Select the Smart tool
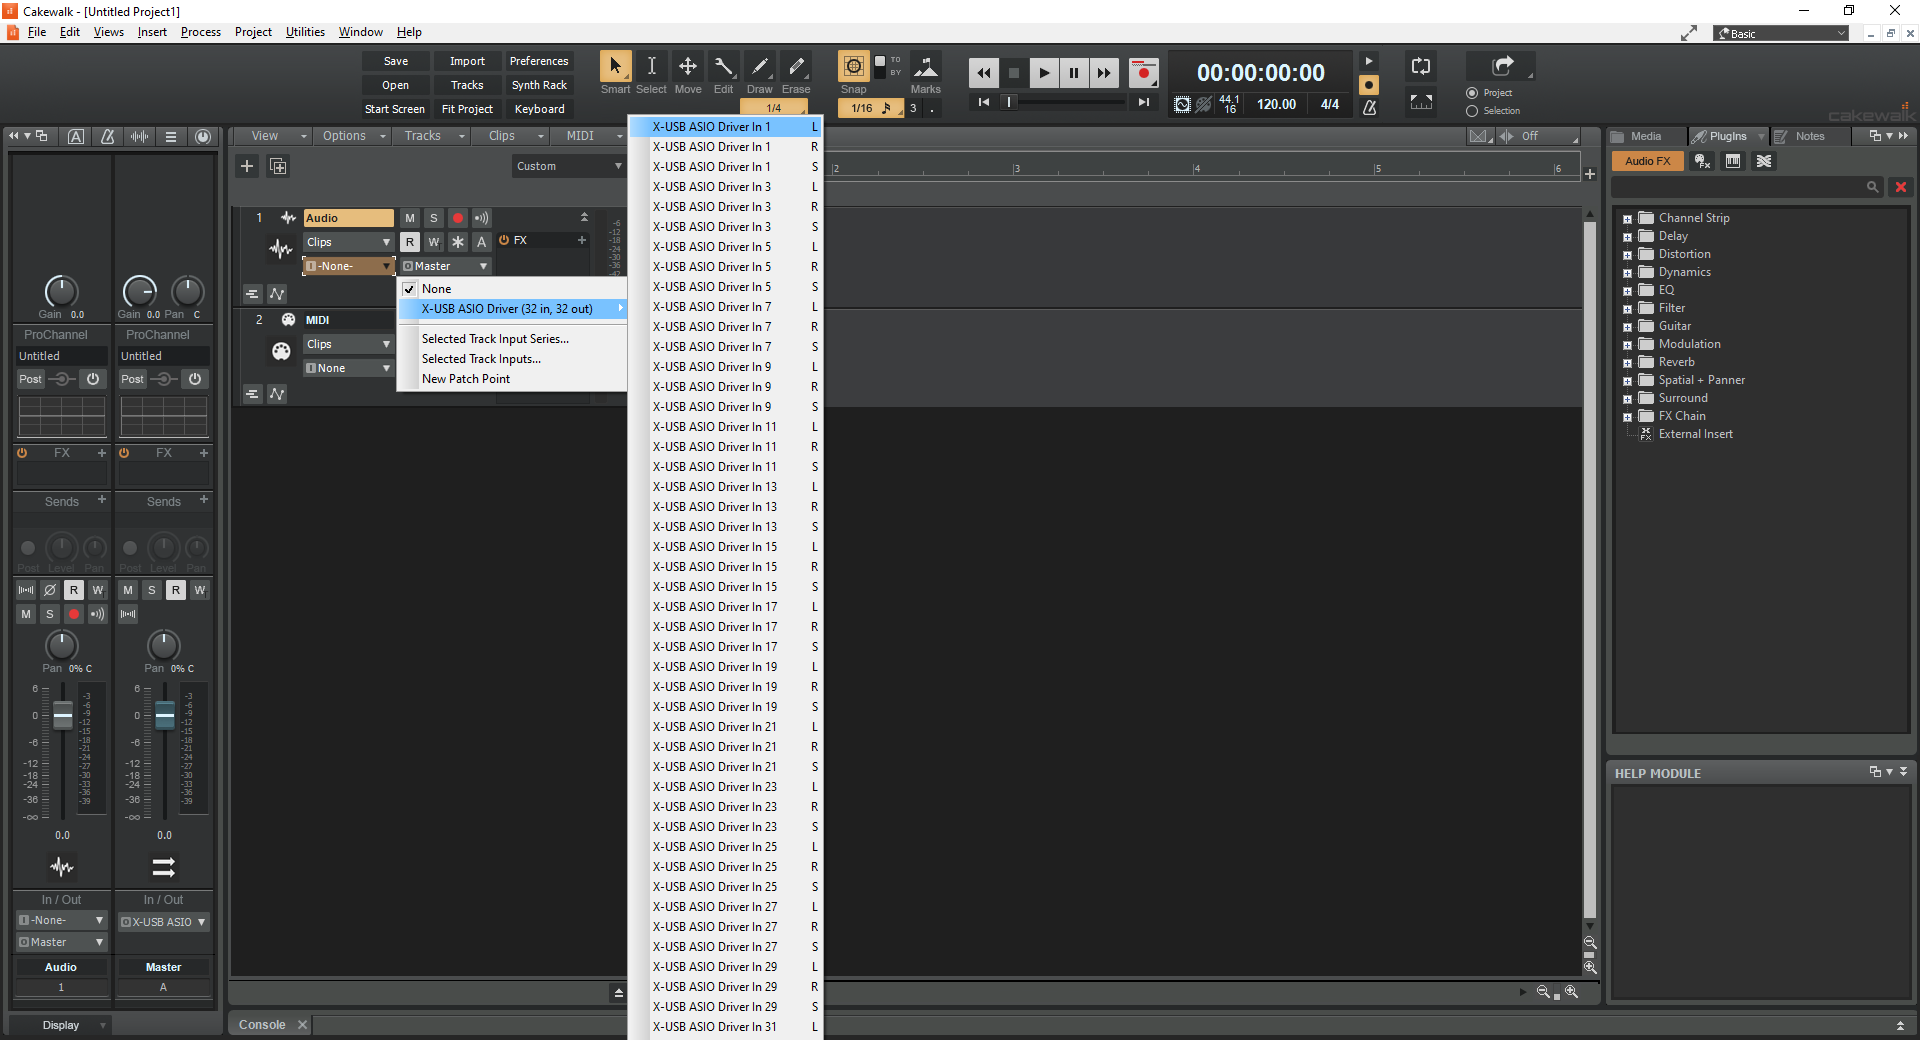Image resolution: width=1920 pixels, height=1040 pixels. click(615, 67)
